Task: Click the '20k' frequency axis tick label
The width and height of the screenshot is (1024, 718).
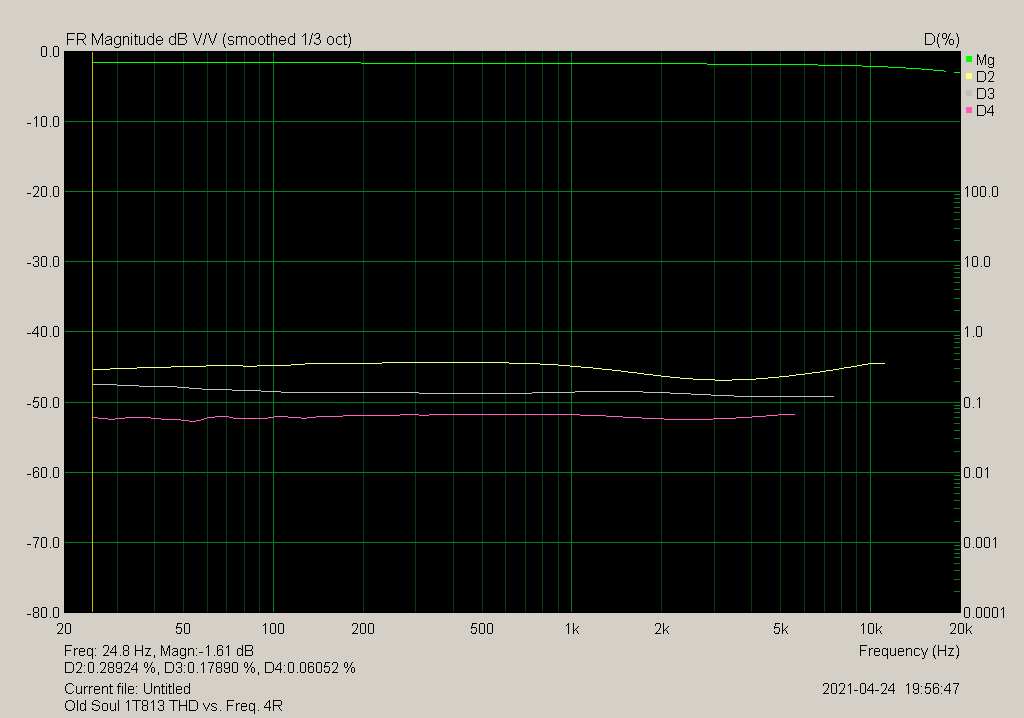Action: point(961,629)
